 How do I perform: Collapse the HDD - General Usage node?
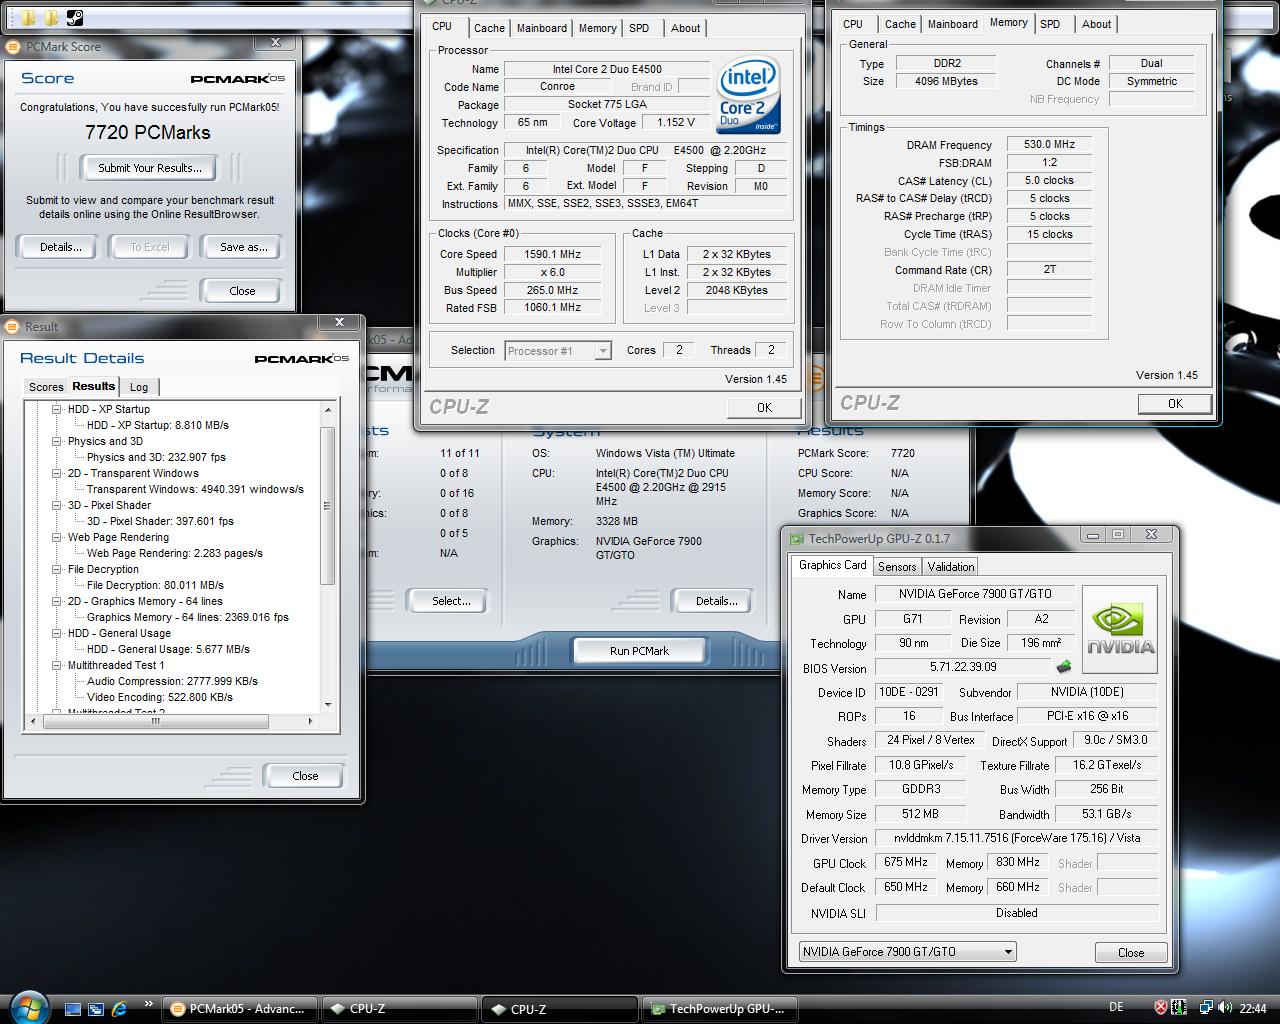[x=57, y=633]
